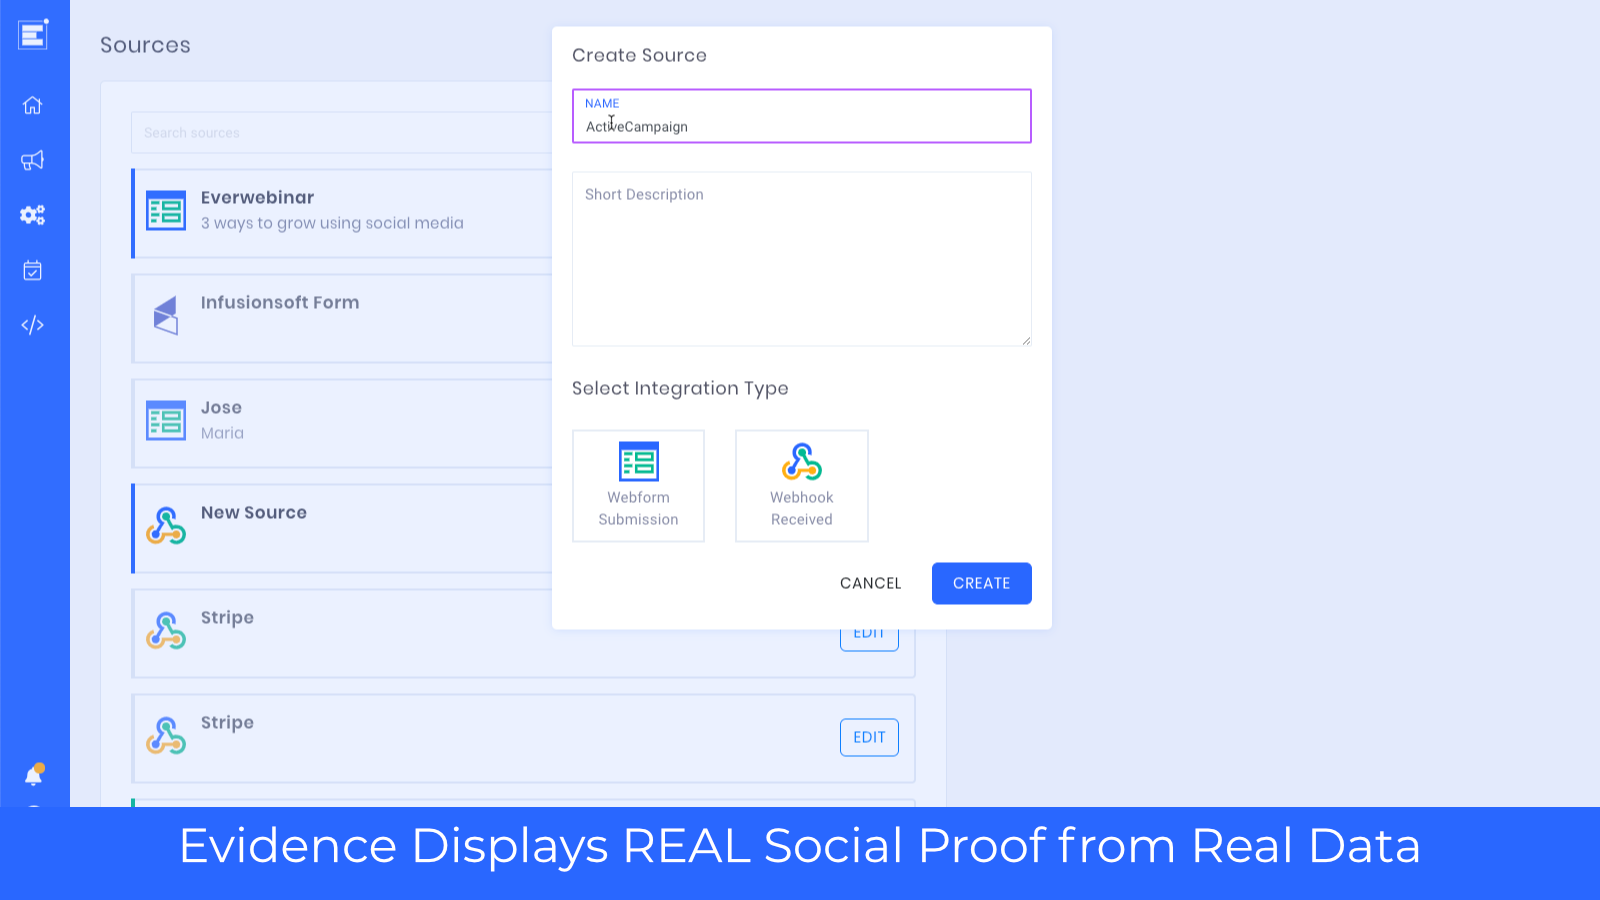Select Infusionsoft Form source icon

pyautogui.click(x=166, y=316)
